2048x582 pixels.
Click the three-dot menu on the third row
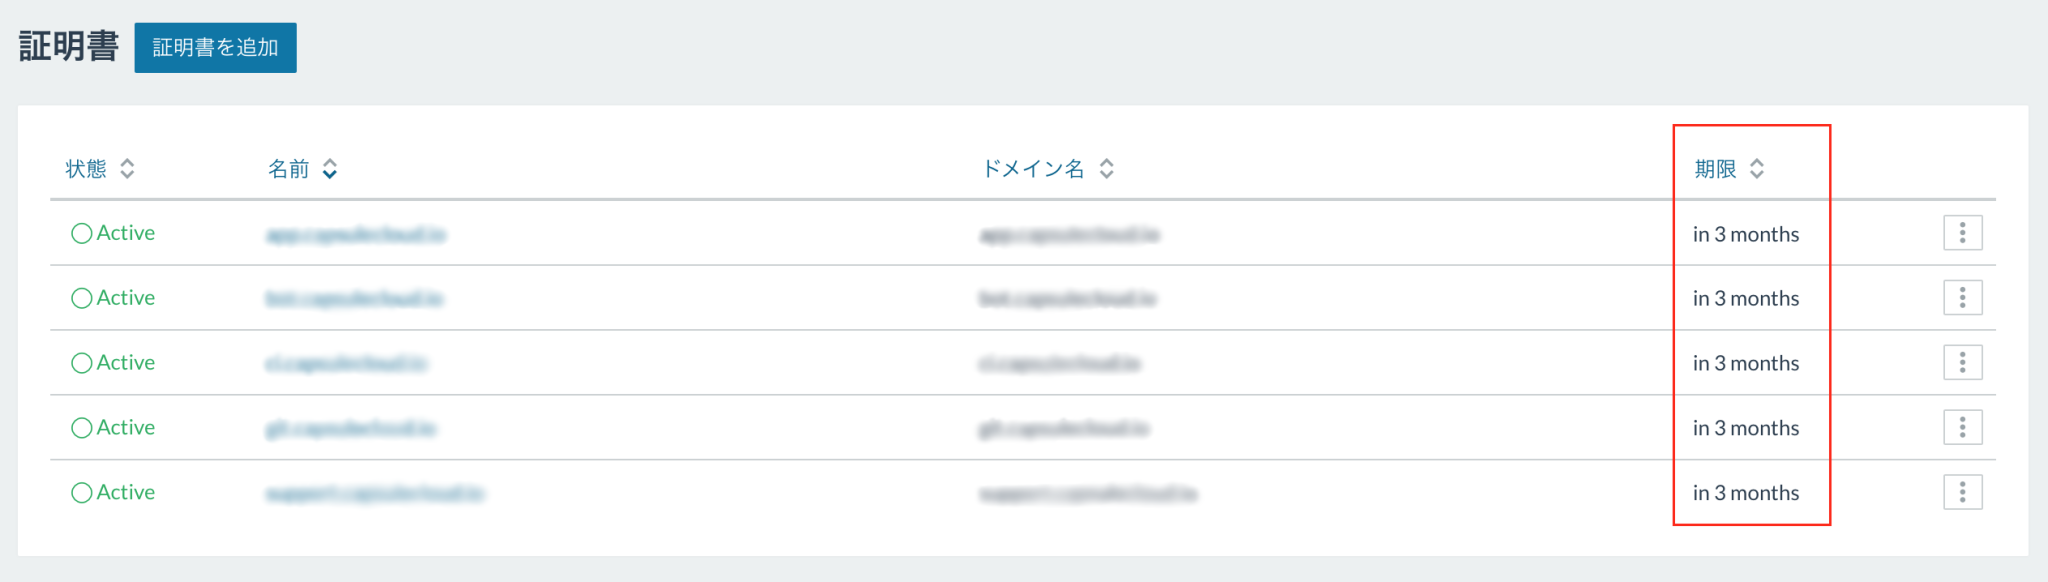[1961, 362]
